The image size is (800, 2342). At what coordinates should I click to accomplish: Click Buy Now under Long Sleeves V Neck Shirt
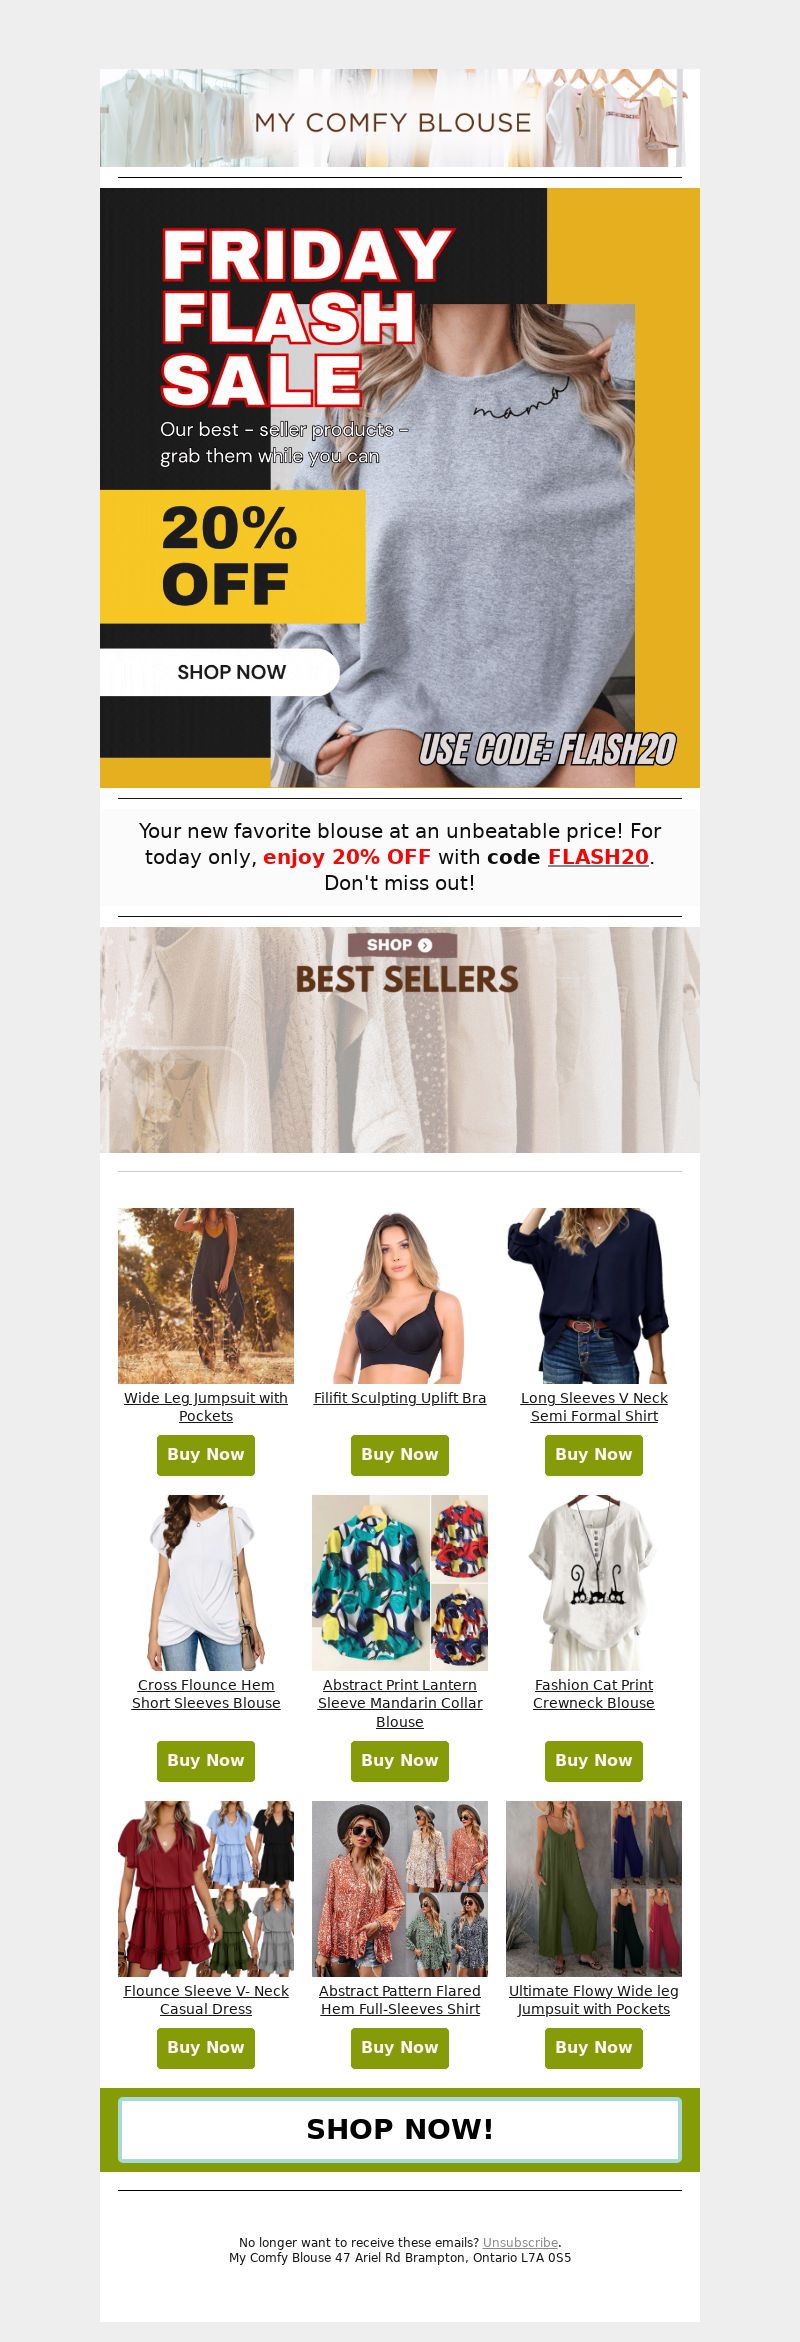(x=594, y=1455)
